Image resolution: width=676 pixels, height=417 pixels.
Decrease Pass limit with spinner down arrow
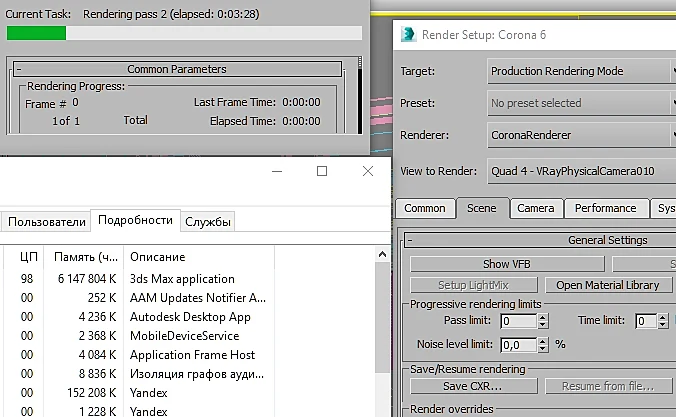(x=543, y=325)
